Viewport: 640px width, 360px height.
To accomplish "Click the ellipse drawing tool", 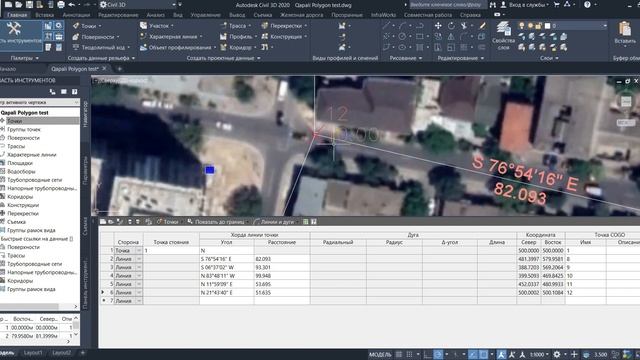I will pyautogui.click(x=402, y=47).
